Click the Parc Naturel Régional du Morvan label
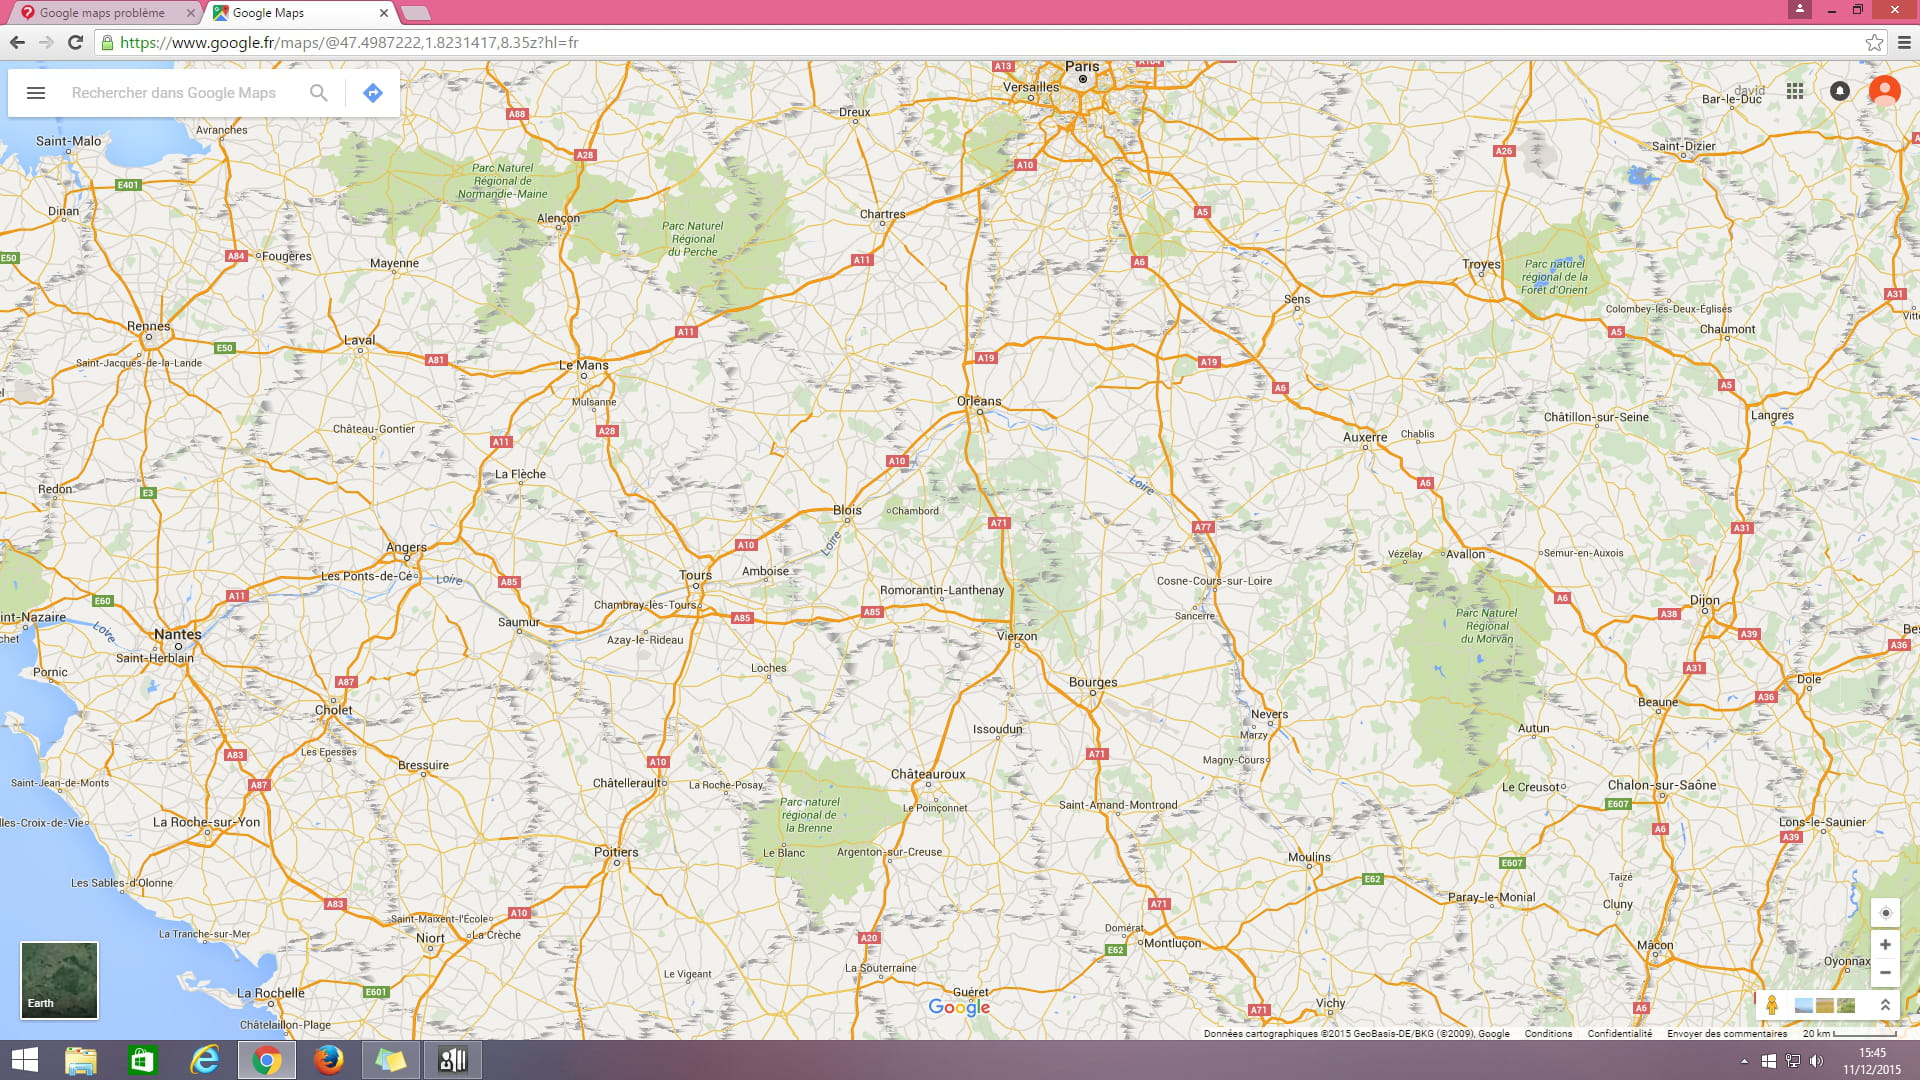This screenshot has width=1920, height=1080. point(1487,626)
